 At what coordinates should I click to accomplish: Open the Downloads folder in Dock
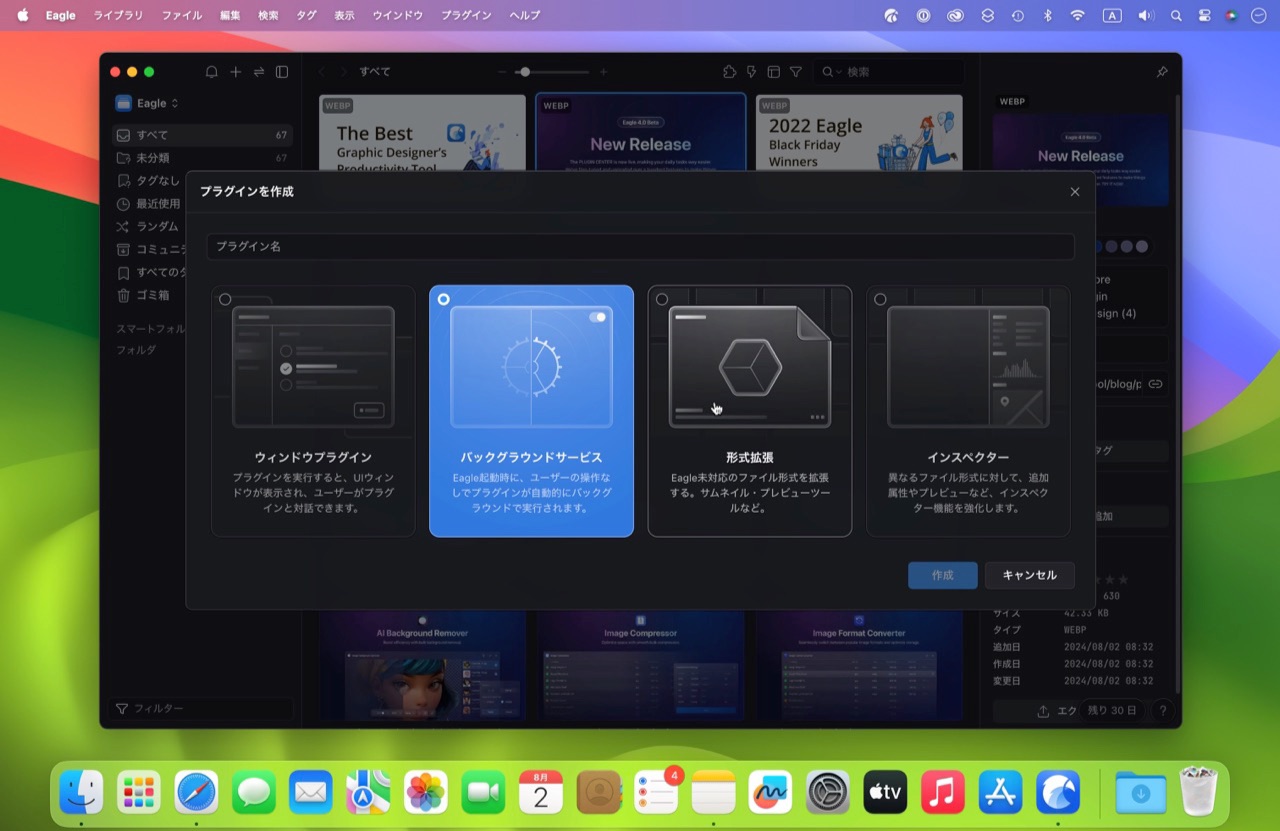[1140, 792]
